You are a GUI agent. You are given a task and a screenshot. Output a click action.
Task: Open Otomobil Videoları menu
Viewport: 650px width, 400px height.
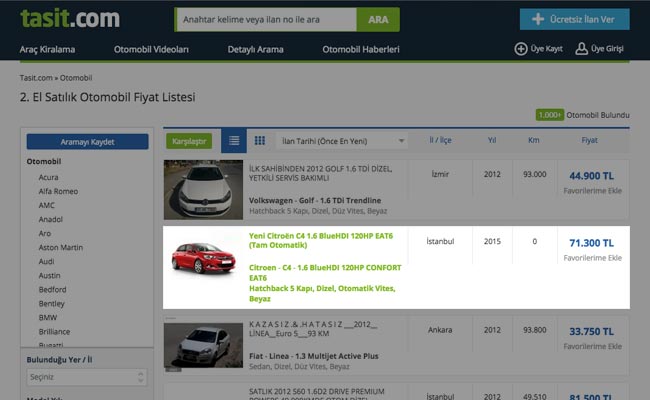tap(151, 49)
